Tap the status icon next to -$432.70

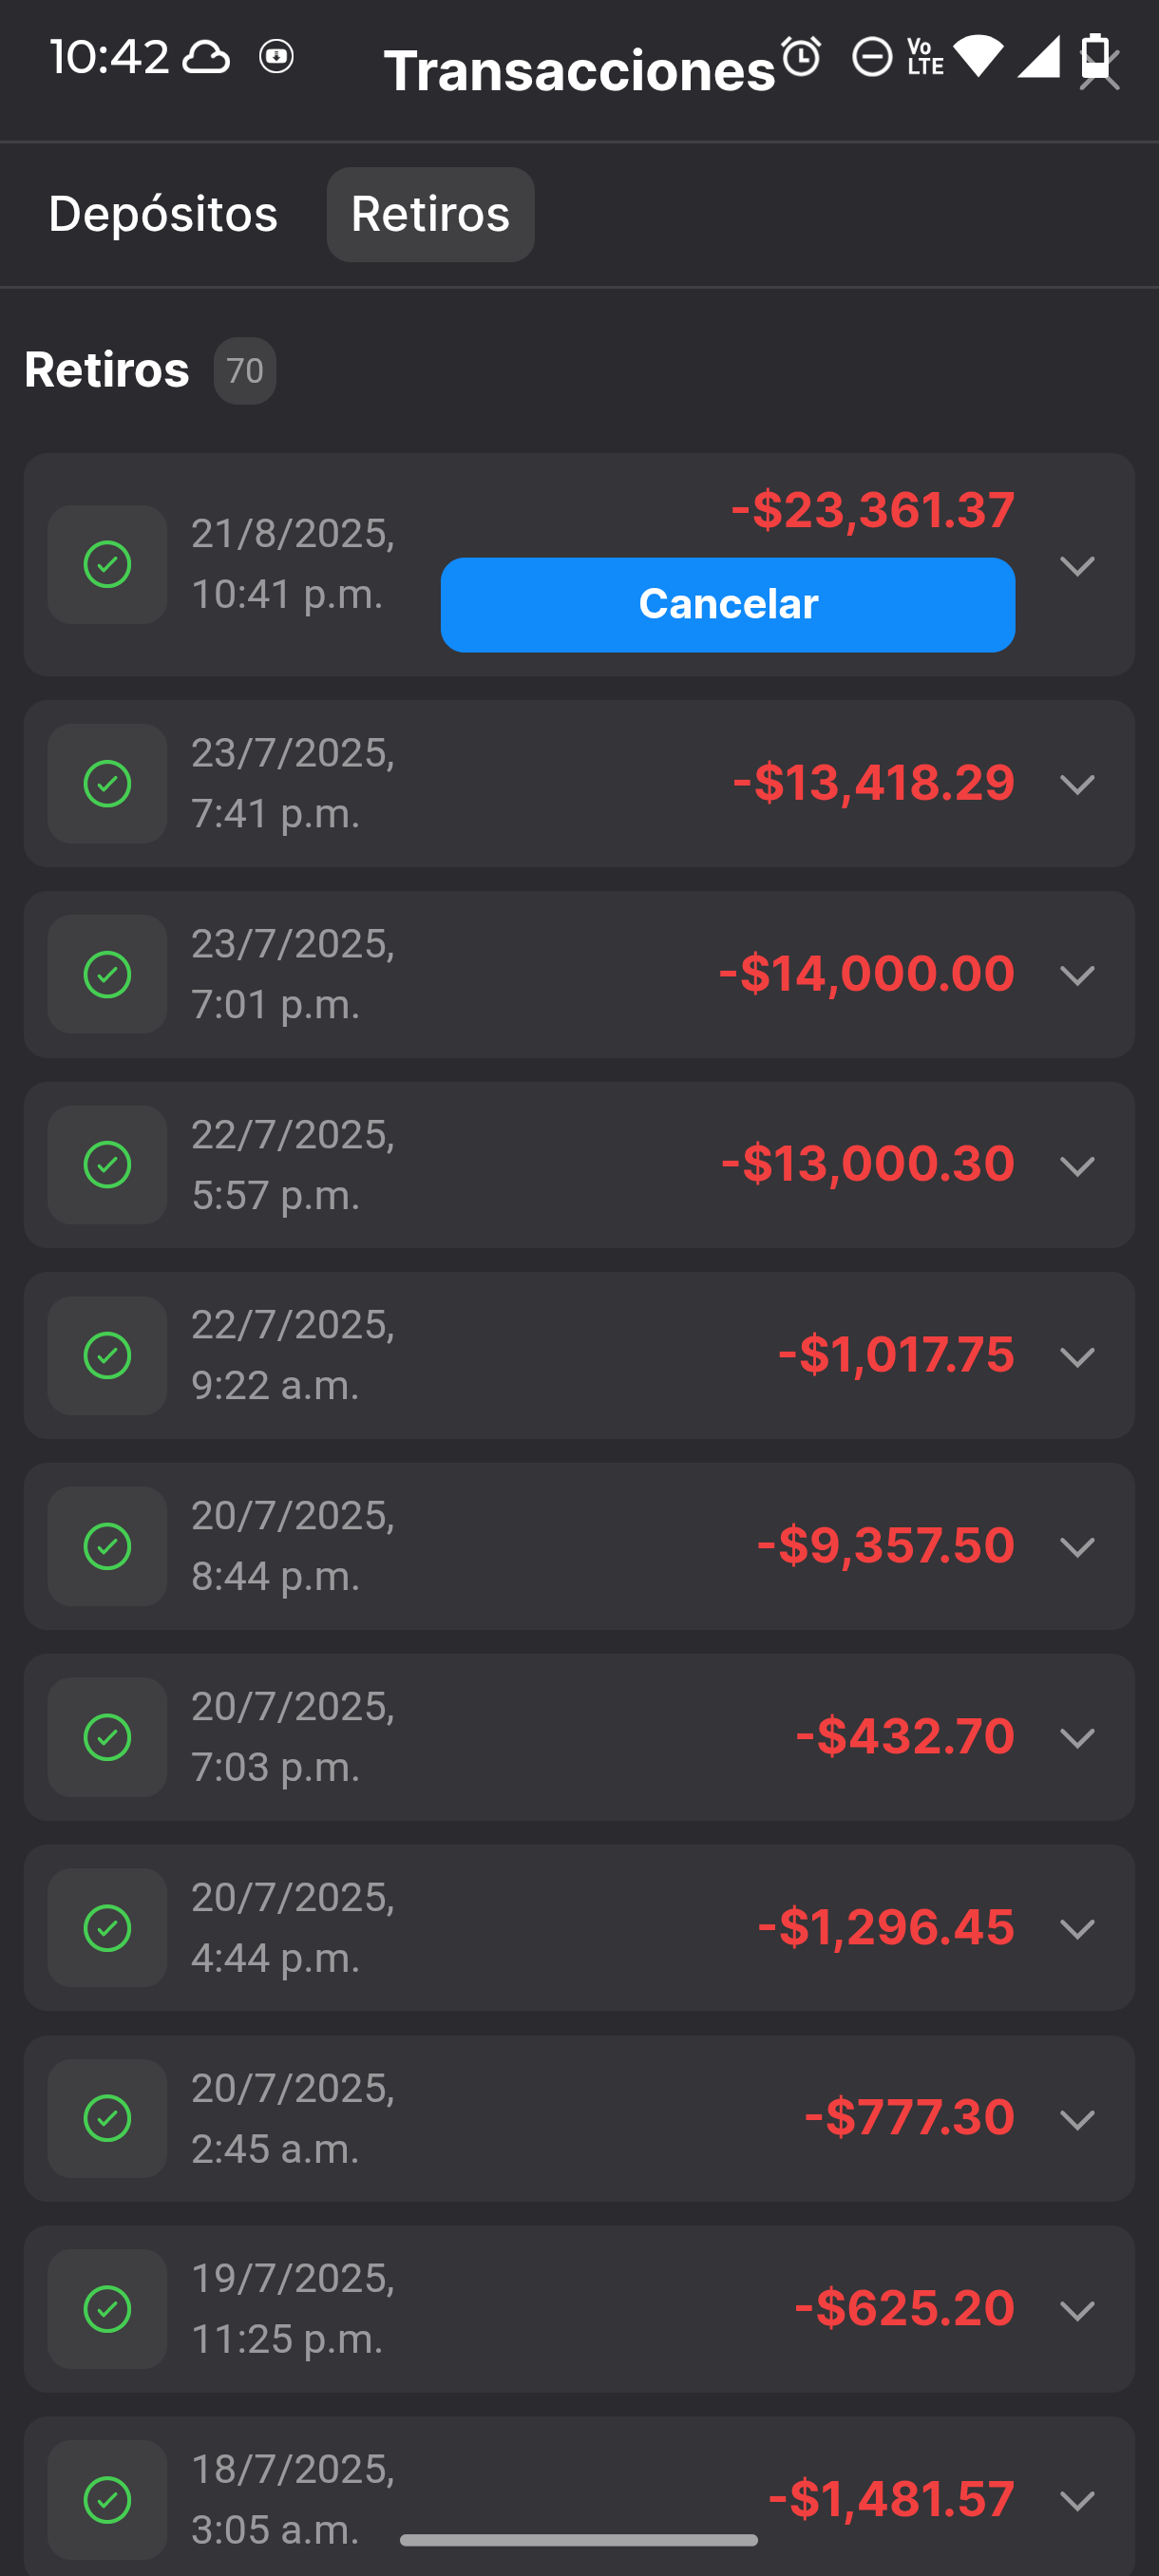[x=107, y=1738]
